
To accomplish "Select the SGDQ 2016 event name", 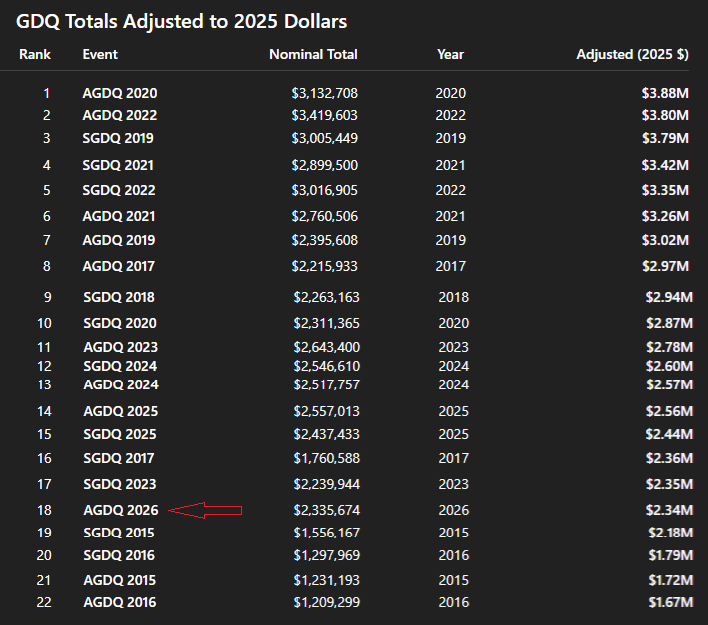I will (x=119, y=555).
